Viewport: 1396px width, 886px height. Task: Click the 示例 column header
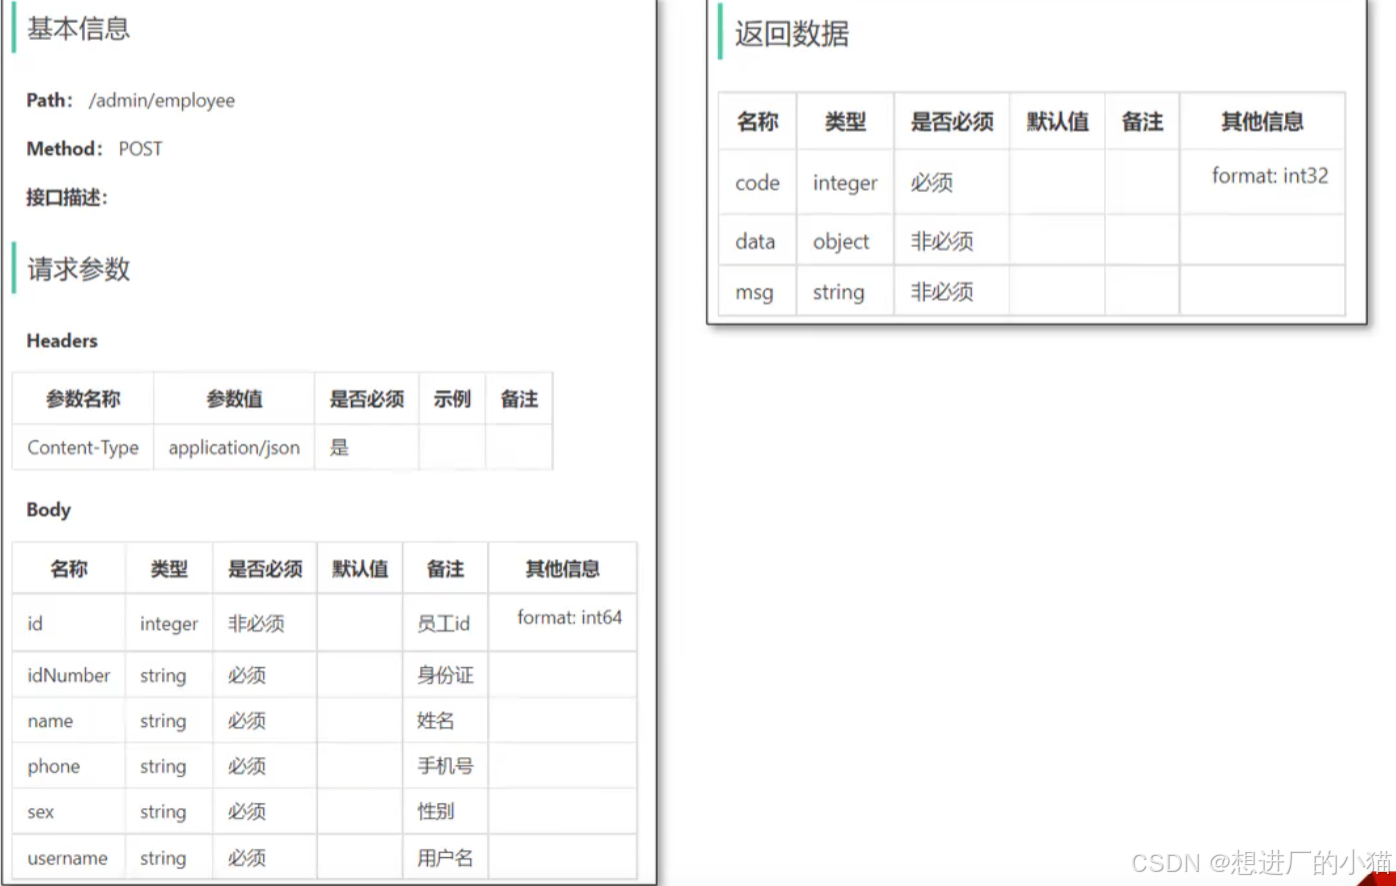click(452, 399)
